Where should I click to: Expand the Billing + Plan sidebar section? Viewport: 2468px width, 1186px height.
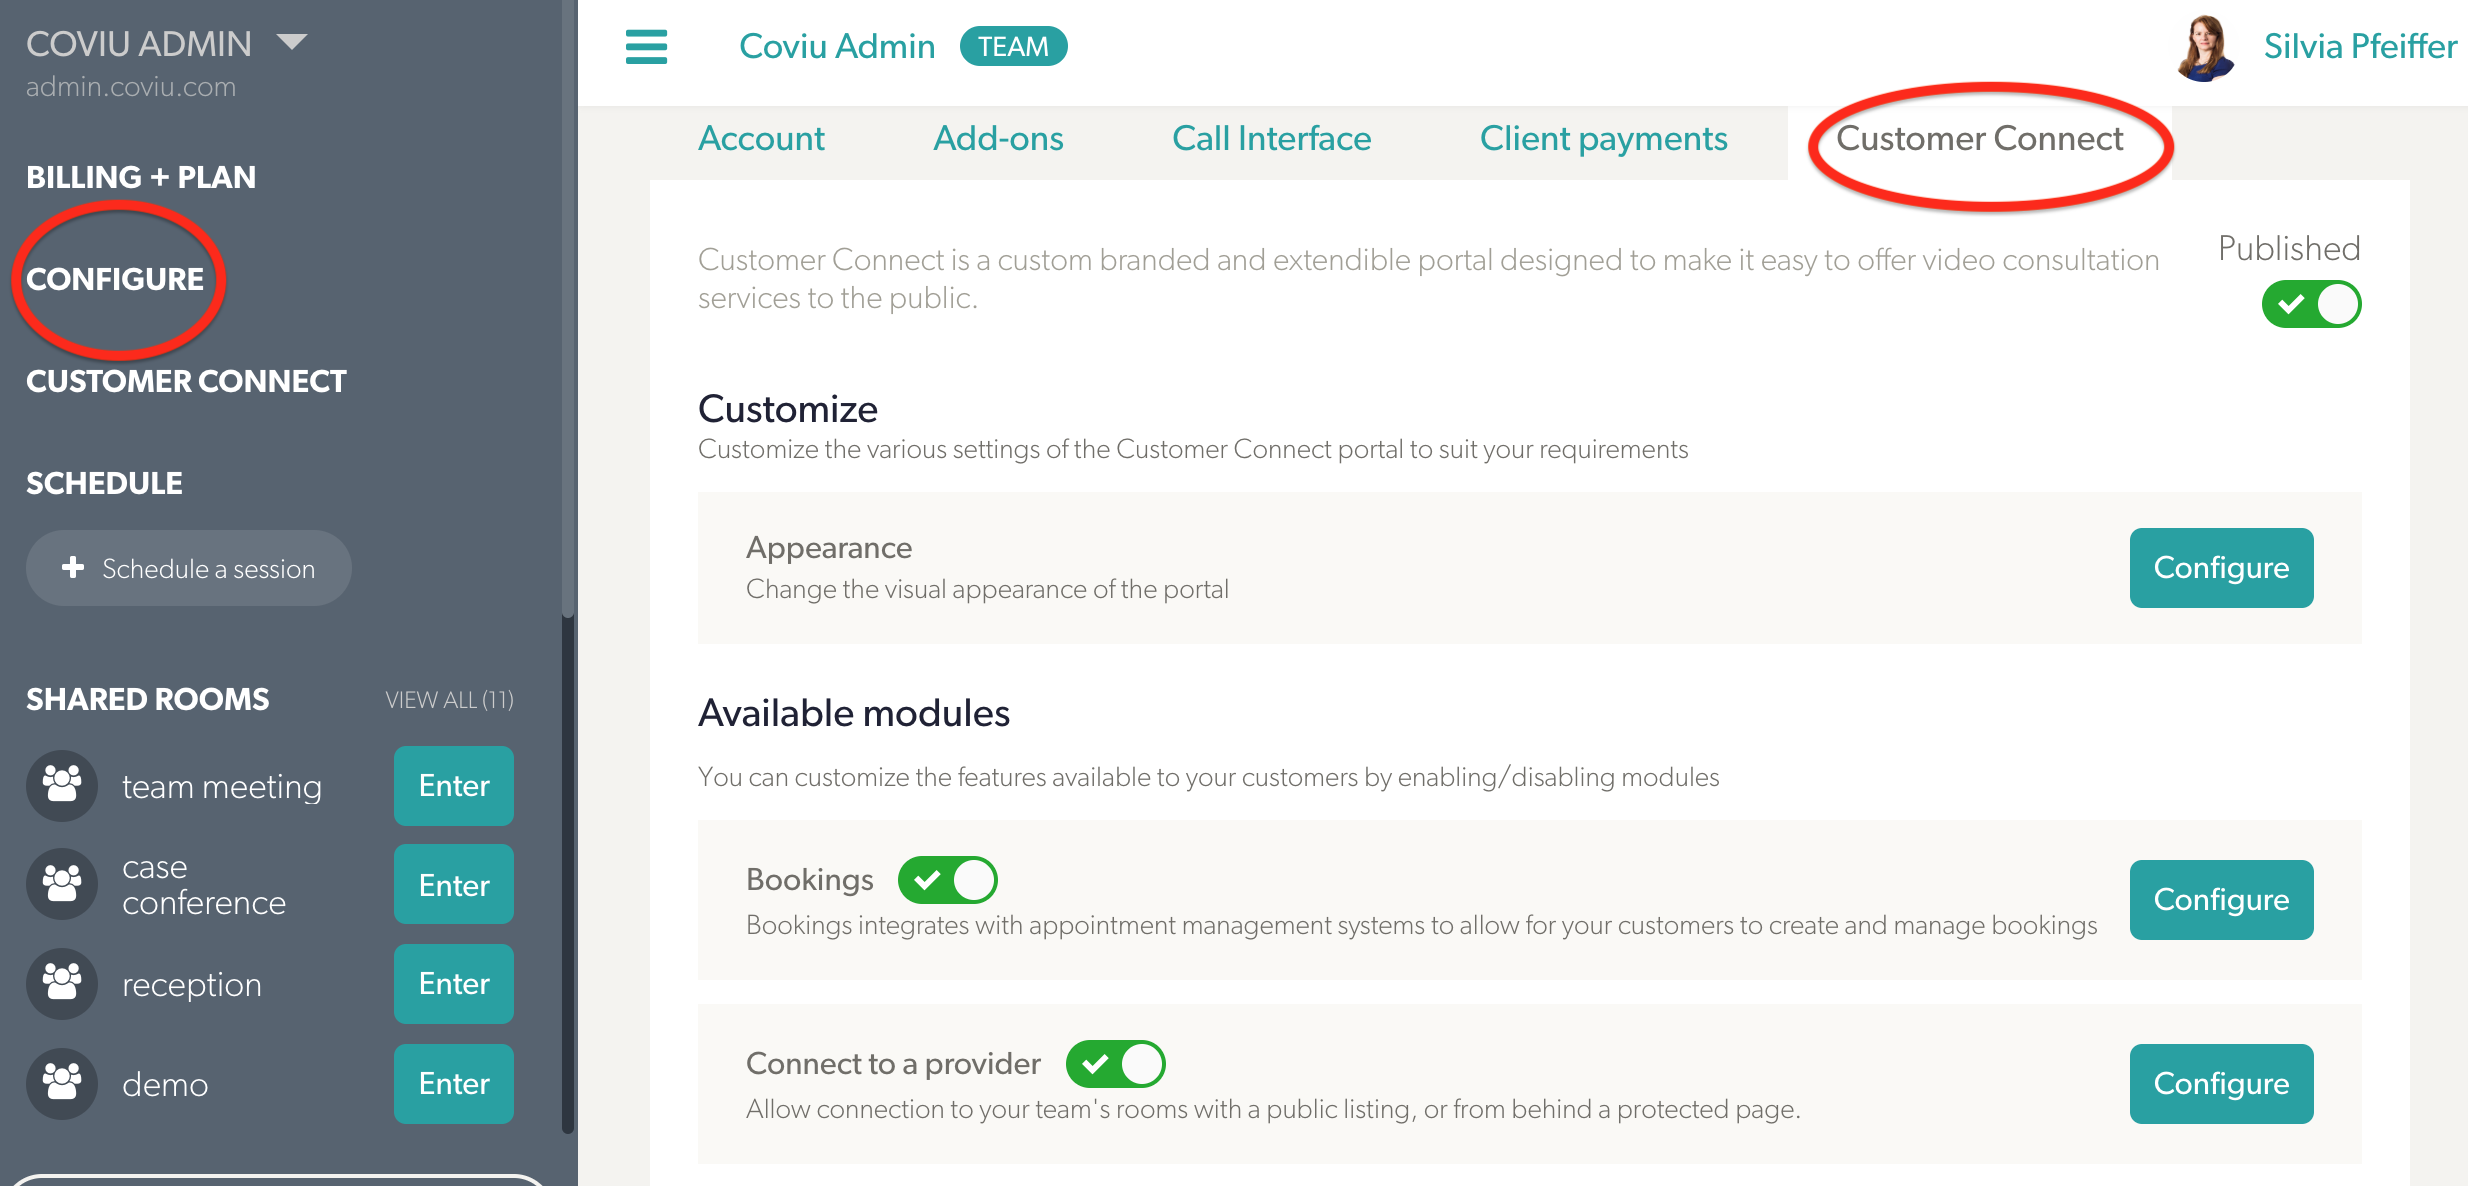[x=141, y=177]
